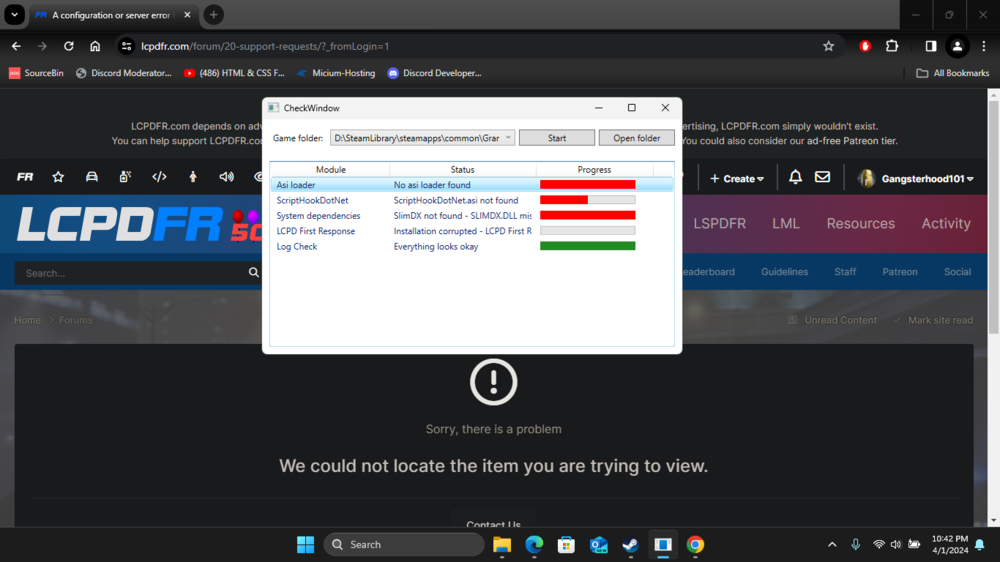Open Chrome extensions puzzle icon
Viewport: 1000px width, 562px height.
(892, 46)
